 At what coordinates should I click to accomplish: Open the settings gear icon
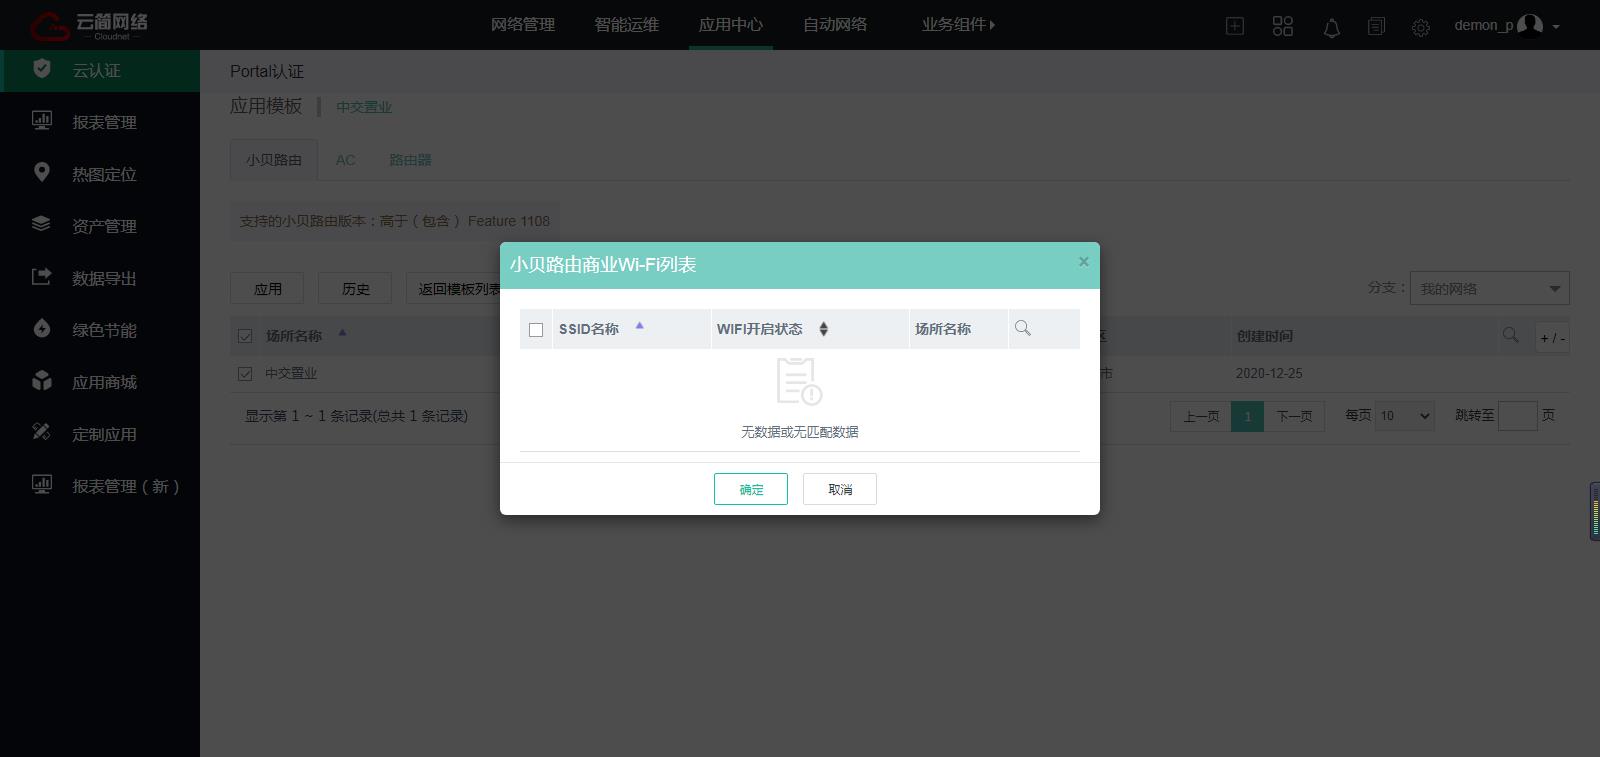click(1421, 27)
